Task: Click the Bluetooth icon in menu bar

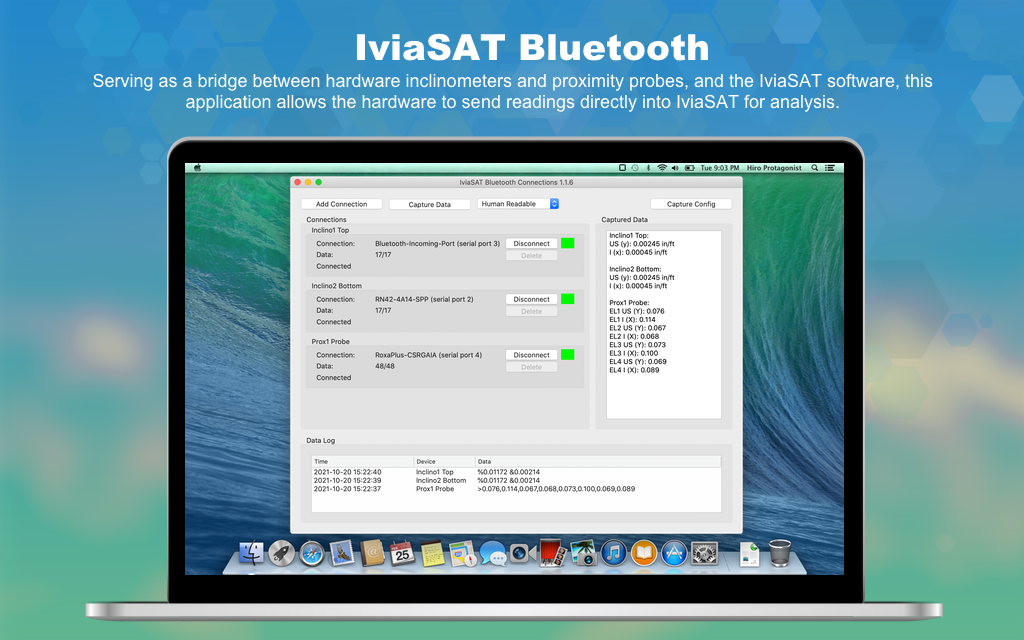Action: pos(648,168)
